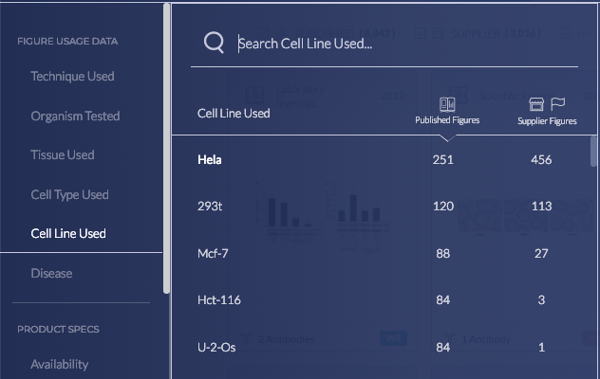The height and width of the screenshot is (379, 600).
Task: Click U-2-Os supplier count 1
Action: point(541,347)
